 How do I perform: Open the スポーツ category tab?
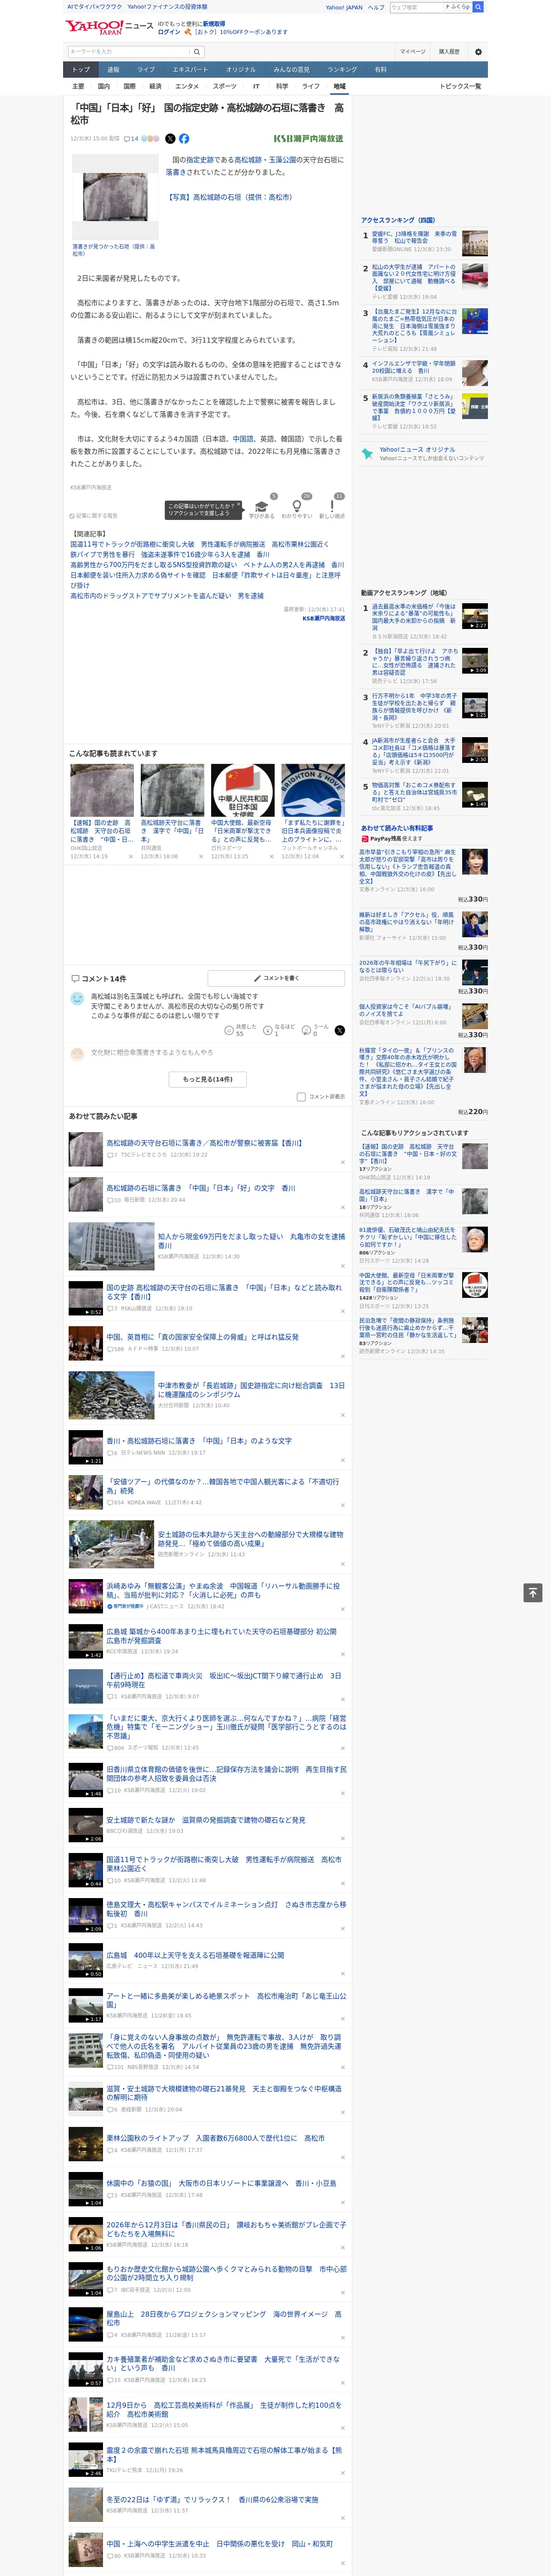(224, 86)
